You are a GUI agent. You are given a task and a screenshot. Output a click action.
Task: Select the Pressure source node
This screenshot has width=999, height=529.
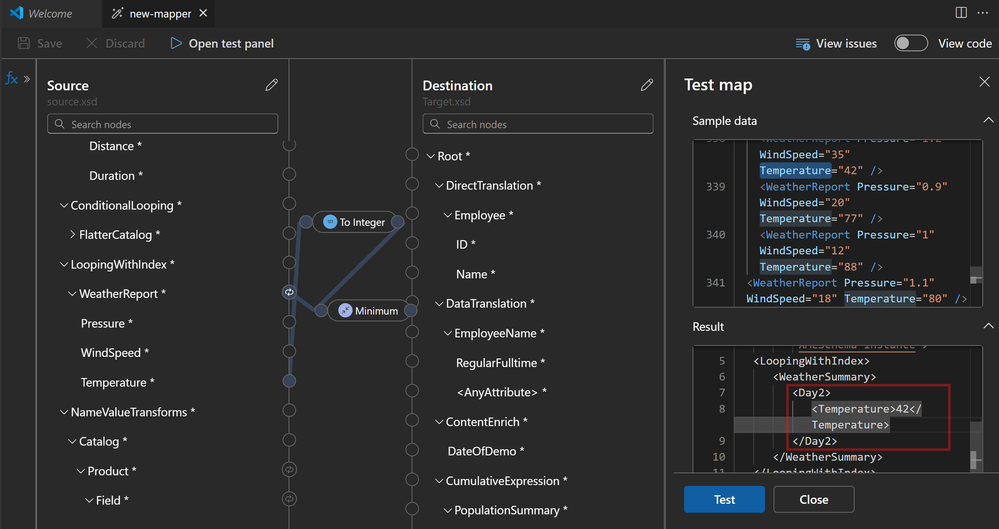[x=106, y=323]
